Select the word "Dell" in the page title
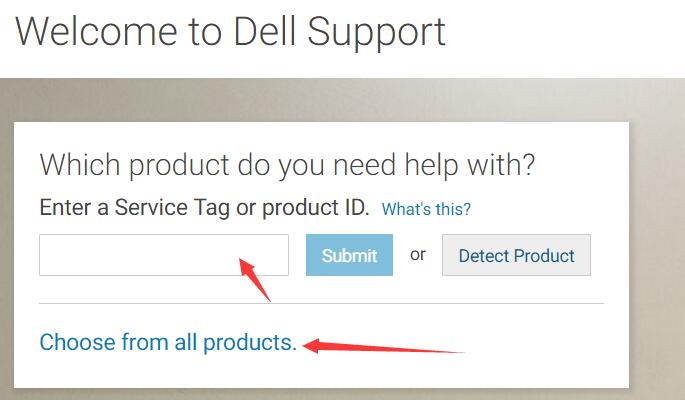Screen dimensions: 685x400 [265, 32]
